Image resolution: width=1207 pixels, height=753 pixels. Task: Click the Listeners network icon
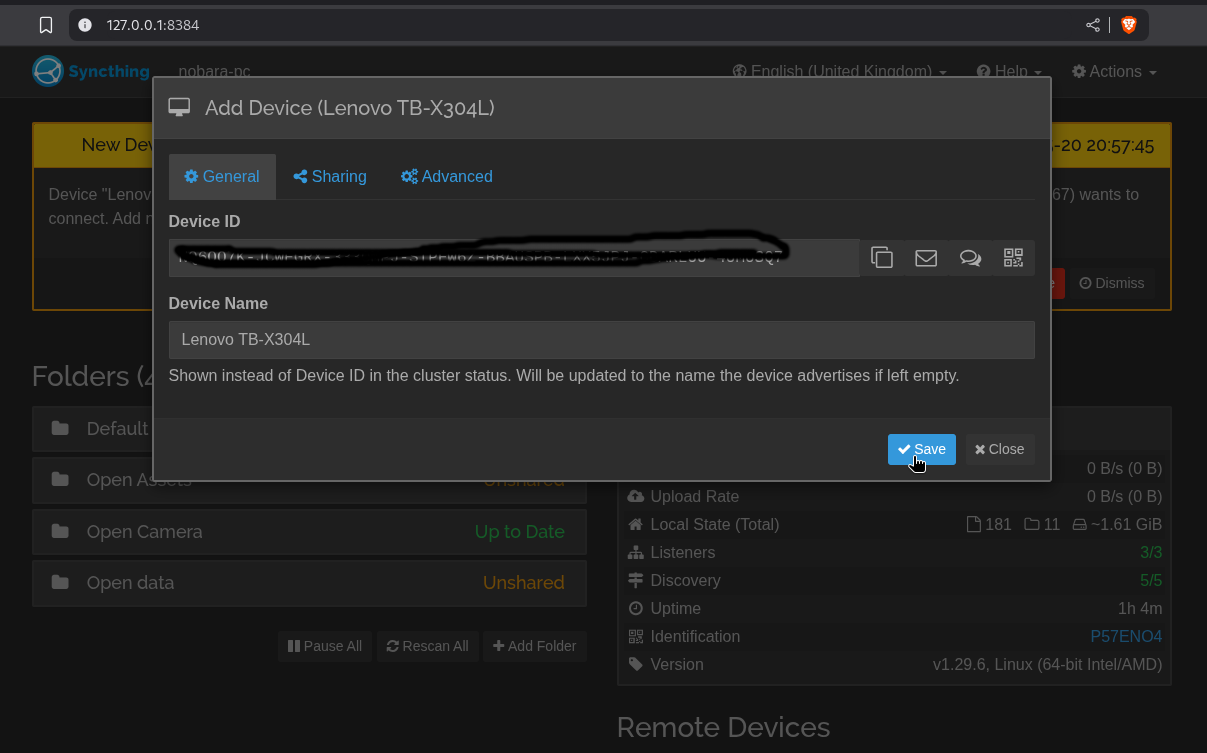(x=635, y=552)
